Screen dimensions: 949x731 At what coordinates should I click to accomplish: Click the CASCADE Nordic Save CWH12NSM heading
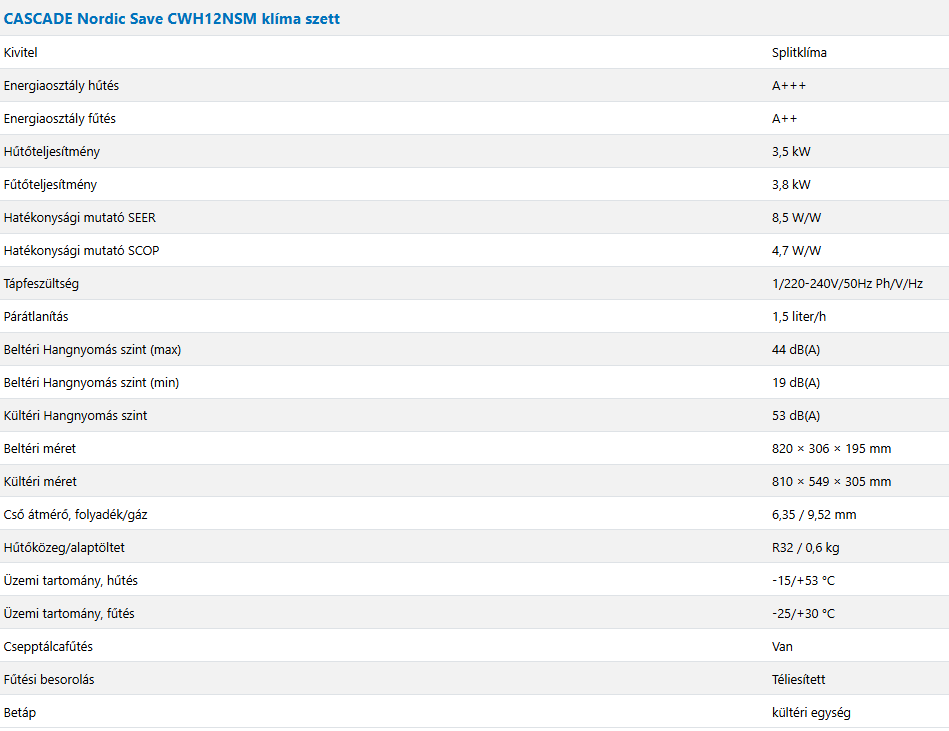[171, 19]
